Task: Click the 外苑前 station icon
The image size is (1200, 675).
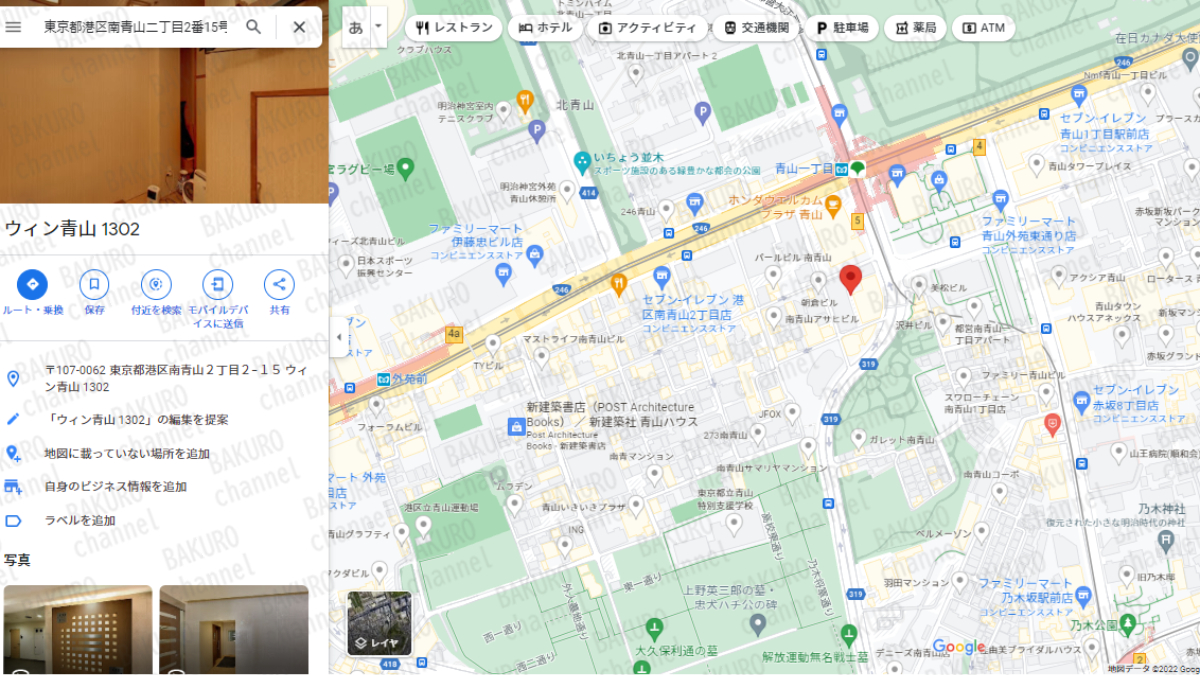Action: click(x=384, y=380)
